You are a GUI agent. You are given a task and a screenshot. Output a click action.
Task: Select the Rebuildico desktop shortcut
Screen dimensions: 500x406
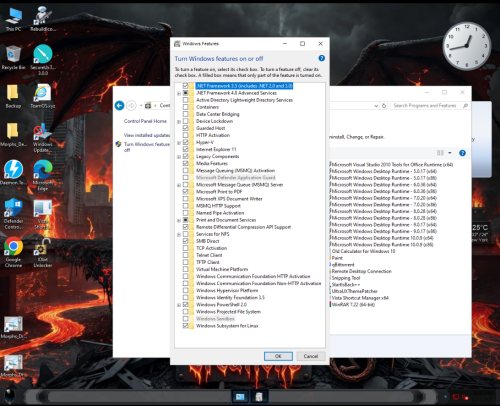pyautogui.click(x=43, y=19)
